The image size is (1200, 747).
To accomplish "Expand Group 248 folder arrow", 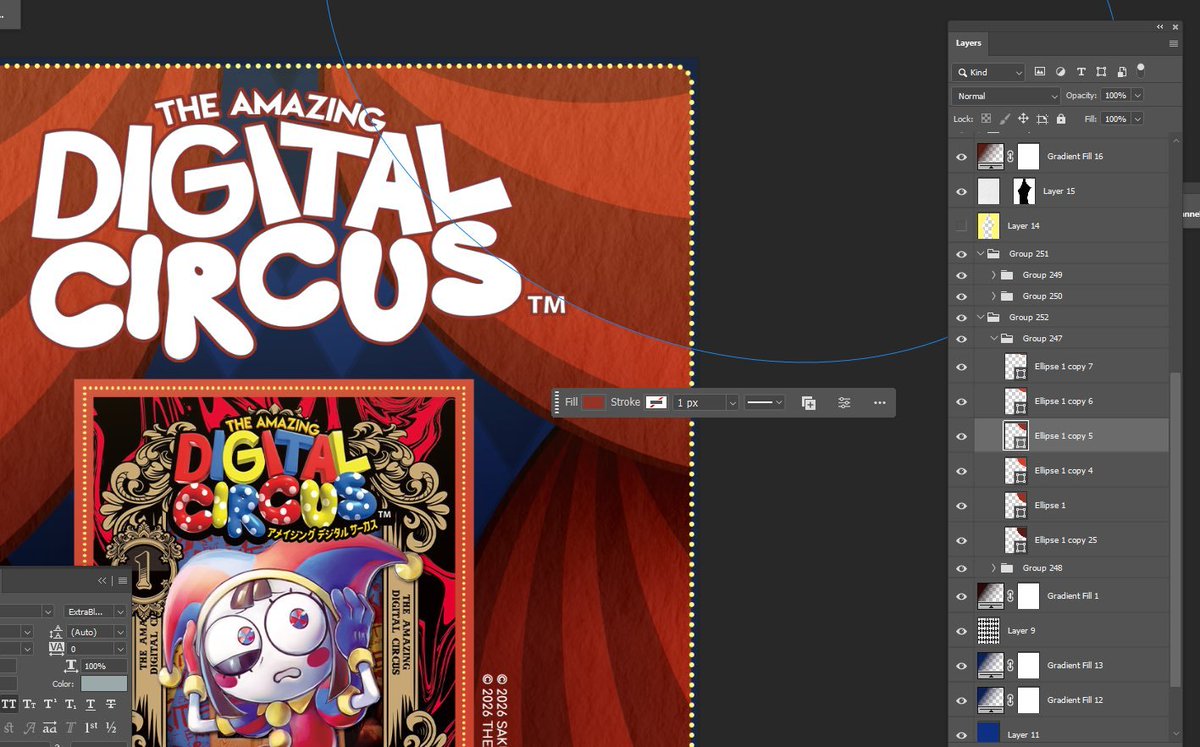I will 994,568.
